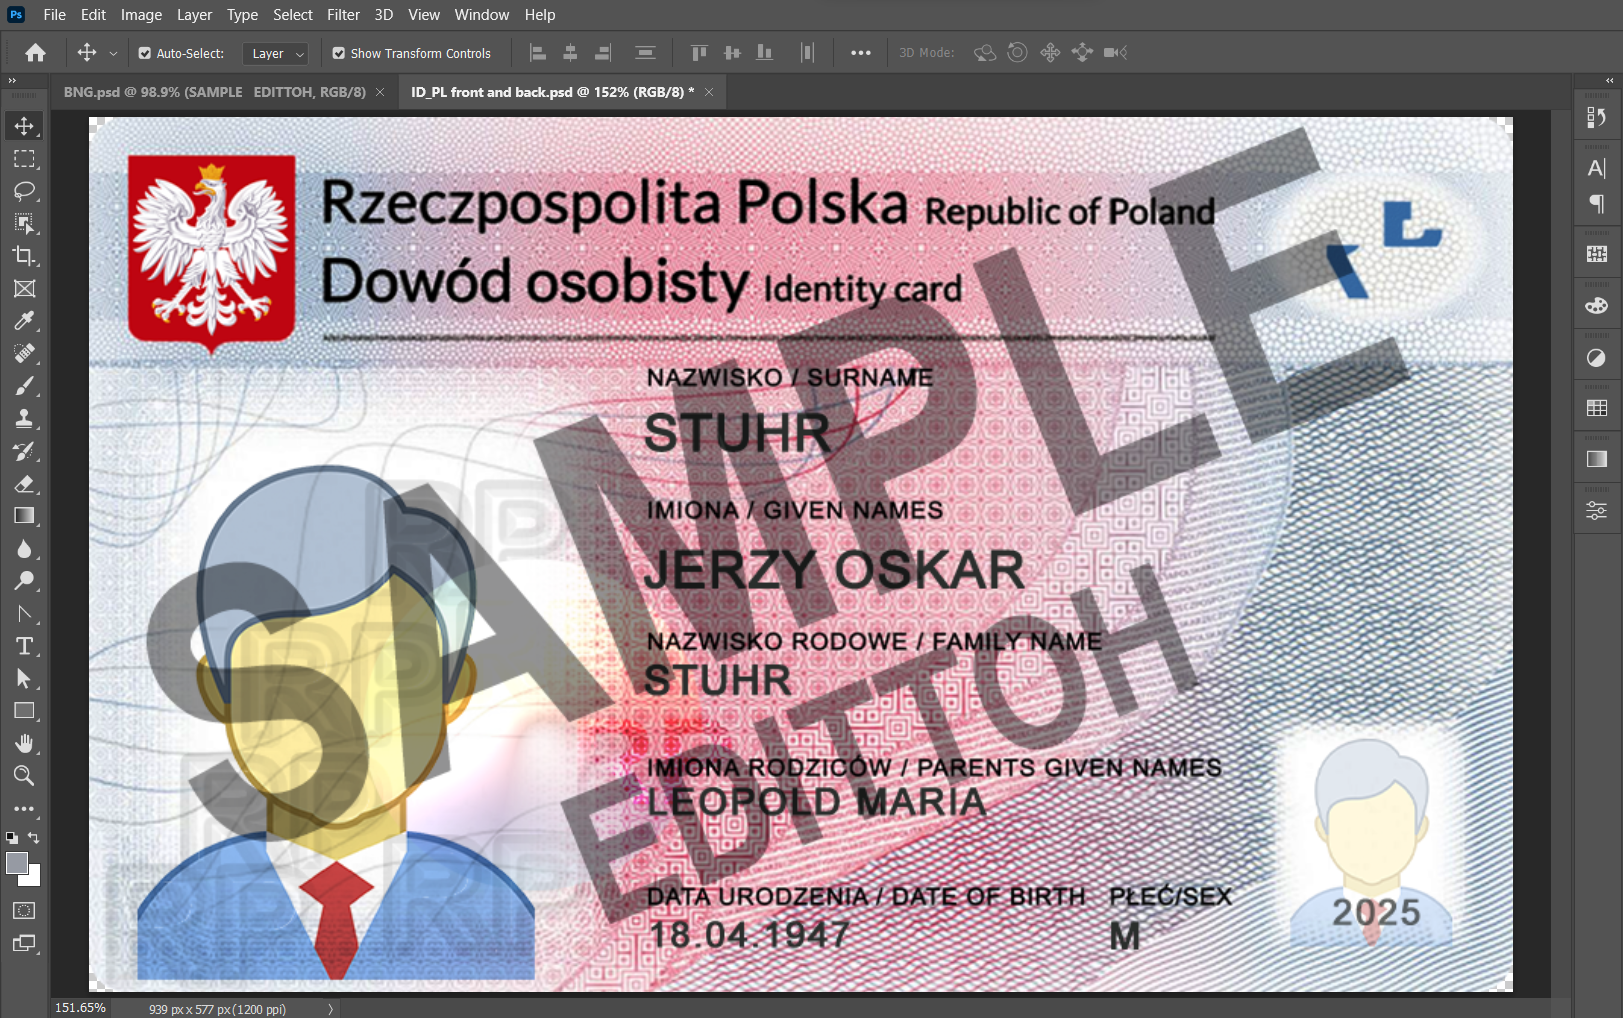
Task: Toggle Quick Mask mode
Action: pyautogui.click(x=24, y=911)
